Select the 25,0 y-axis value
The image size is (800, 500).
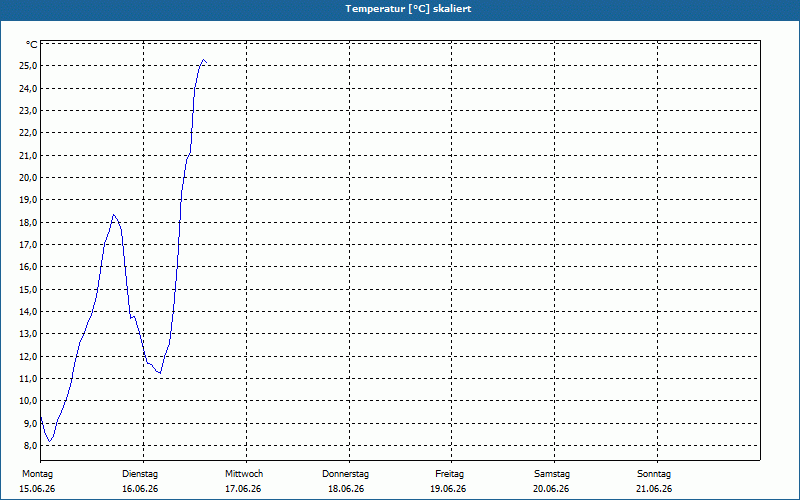[29, 66]
